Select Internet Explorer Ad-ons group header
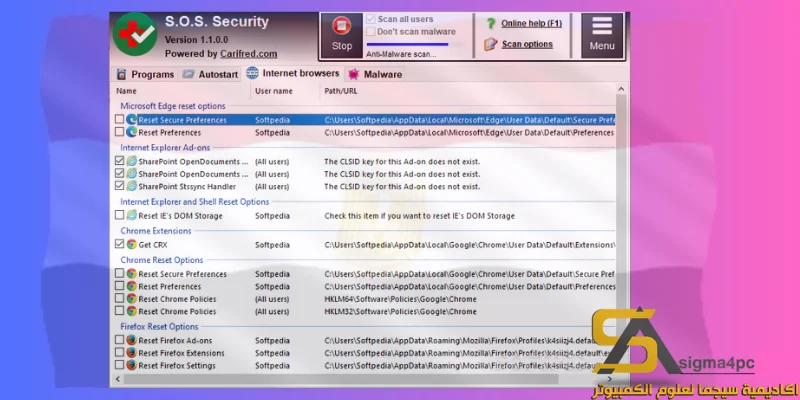The height and width of the screenshot is (400, 800). (165, 147)
